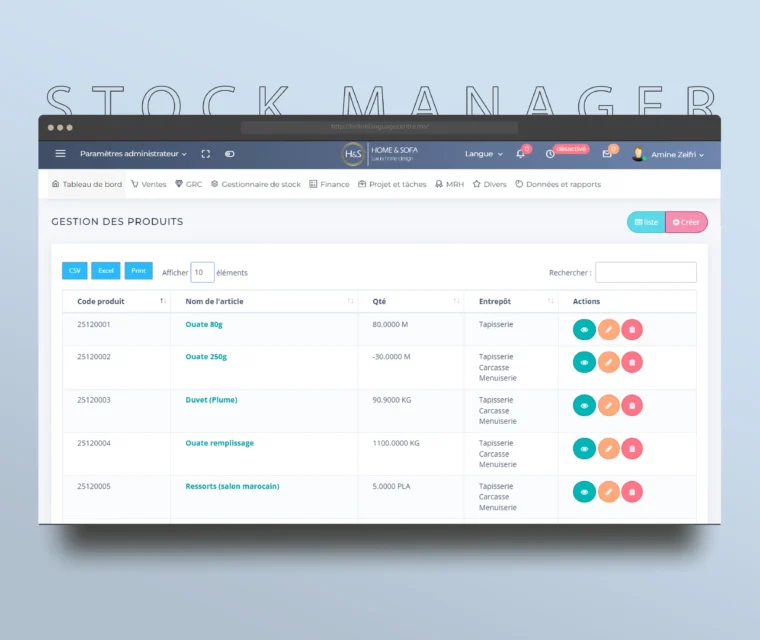Sort by Code produit column arrows

(163, 301)
